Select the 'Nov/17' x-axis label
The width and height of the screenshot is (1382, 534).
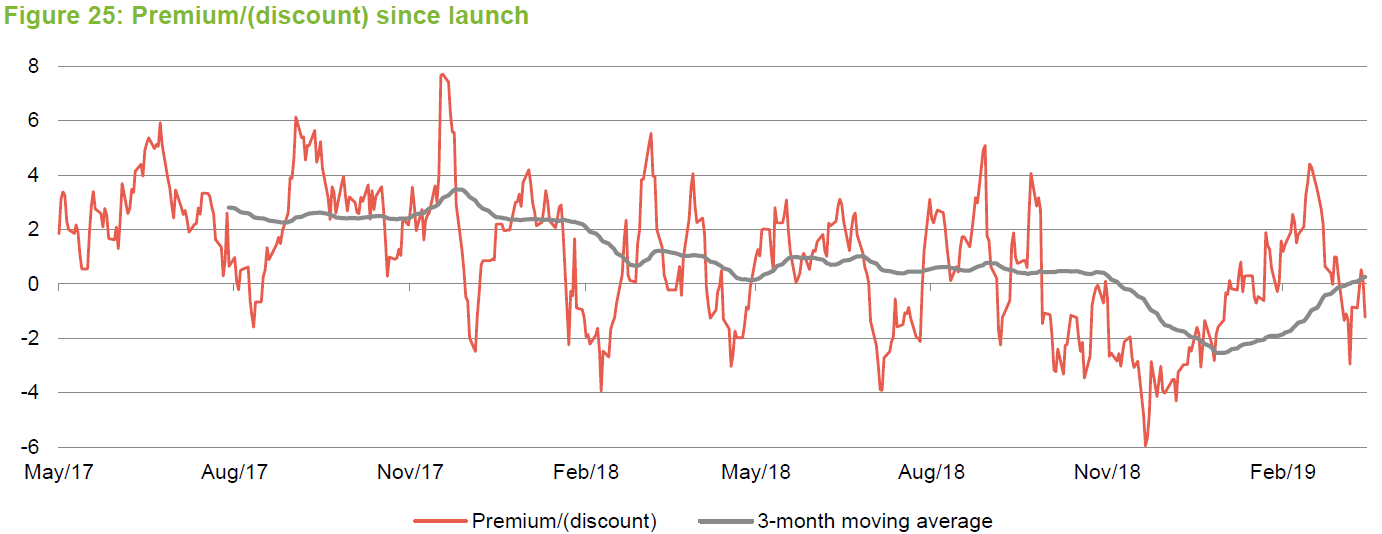(411, 471)
